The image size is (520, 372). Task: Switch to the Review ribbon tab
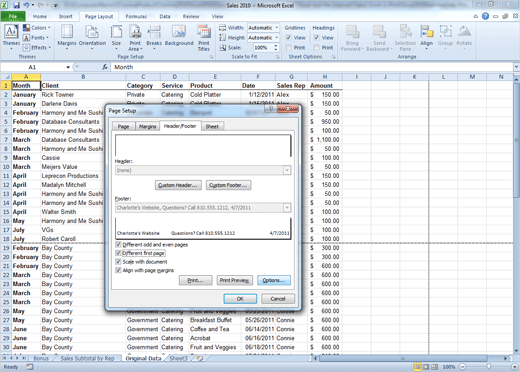pos(191,16)
